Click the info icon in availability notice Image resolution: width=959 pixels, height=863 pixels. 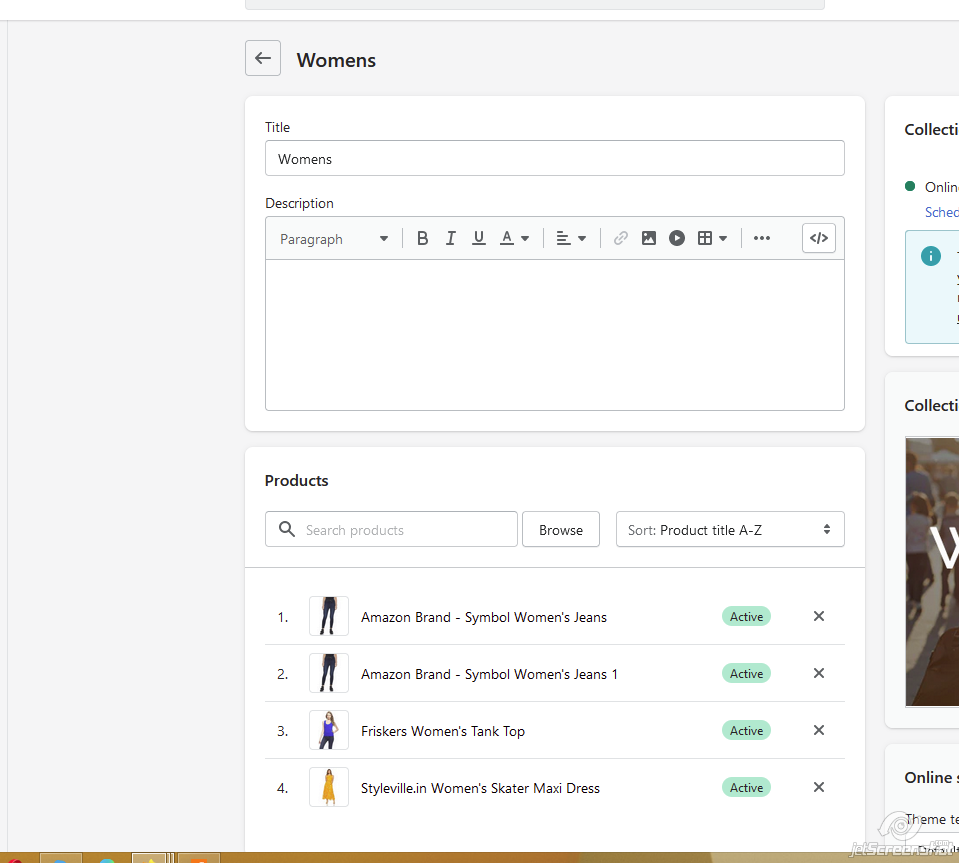[931, 256]
